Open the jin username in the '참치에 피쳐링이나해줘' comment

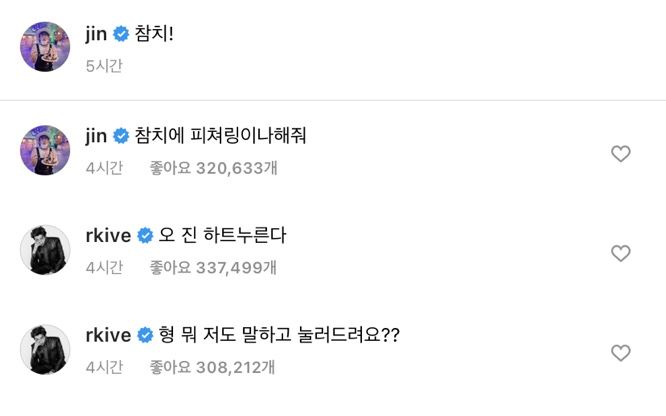point(97,136)
